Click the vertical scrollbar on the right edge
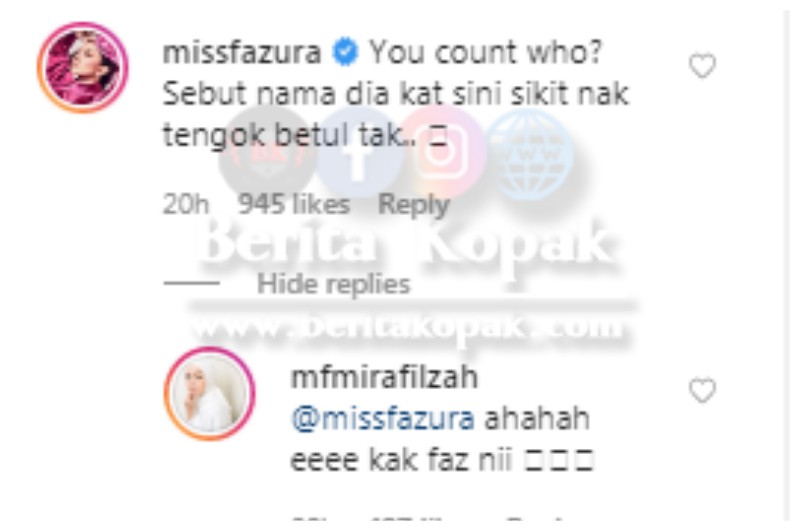Screen dimensions: 800x531 tap(786, 265)
